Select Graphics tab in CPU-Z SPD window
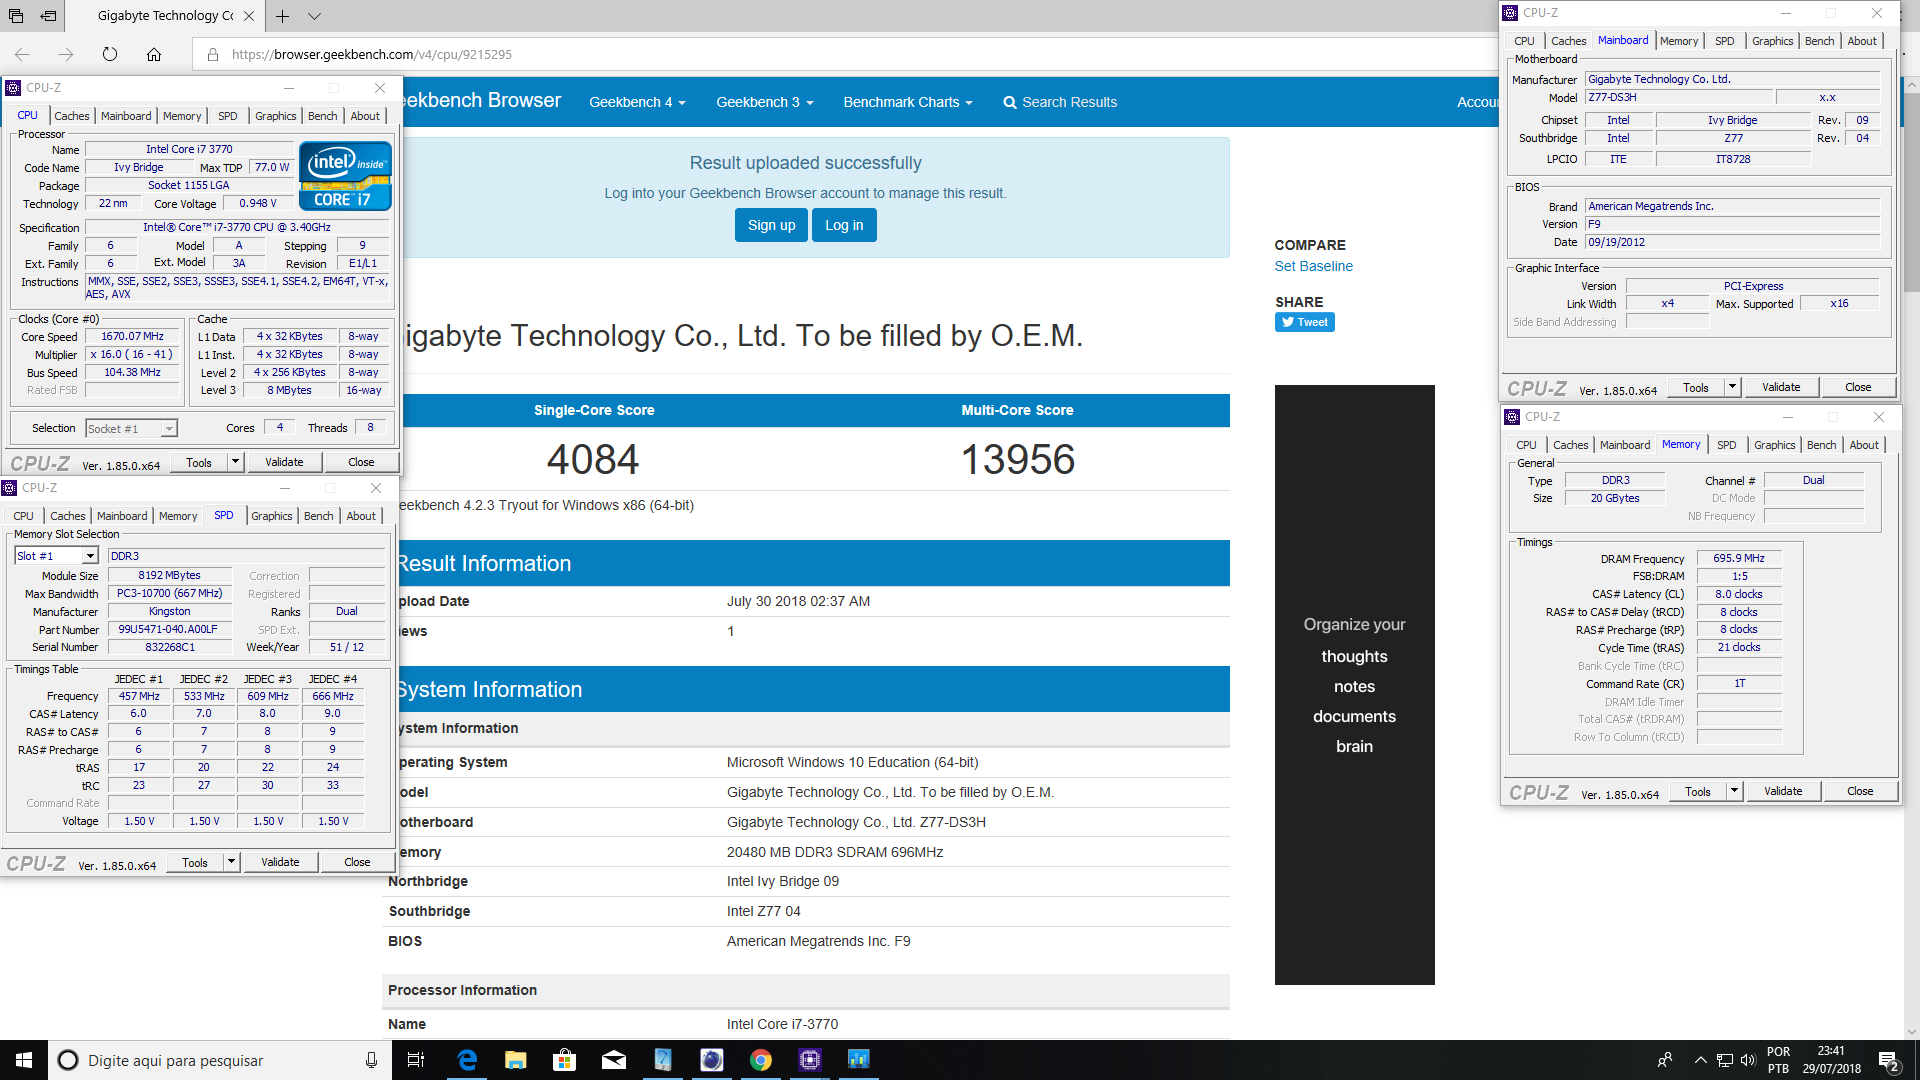Viewport: 1920px width, 1080px height. point(271,516)
